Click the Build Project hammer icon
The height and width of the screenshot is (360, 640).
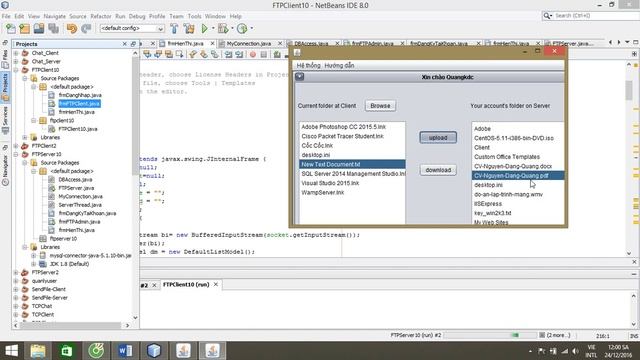[174, 29]
